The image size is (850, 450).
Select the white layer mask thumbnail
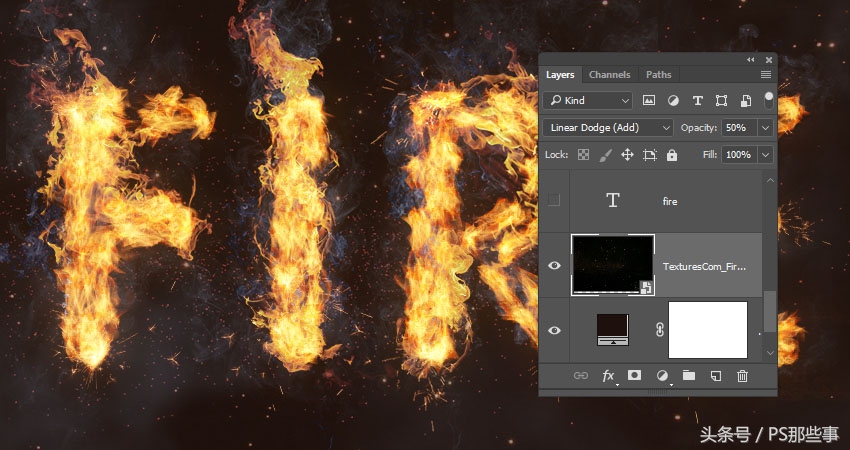coord(708,330)
